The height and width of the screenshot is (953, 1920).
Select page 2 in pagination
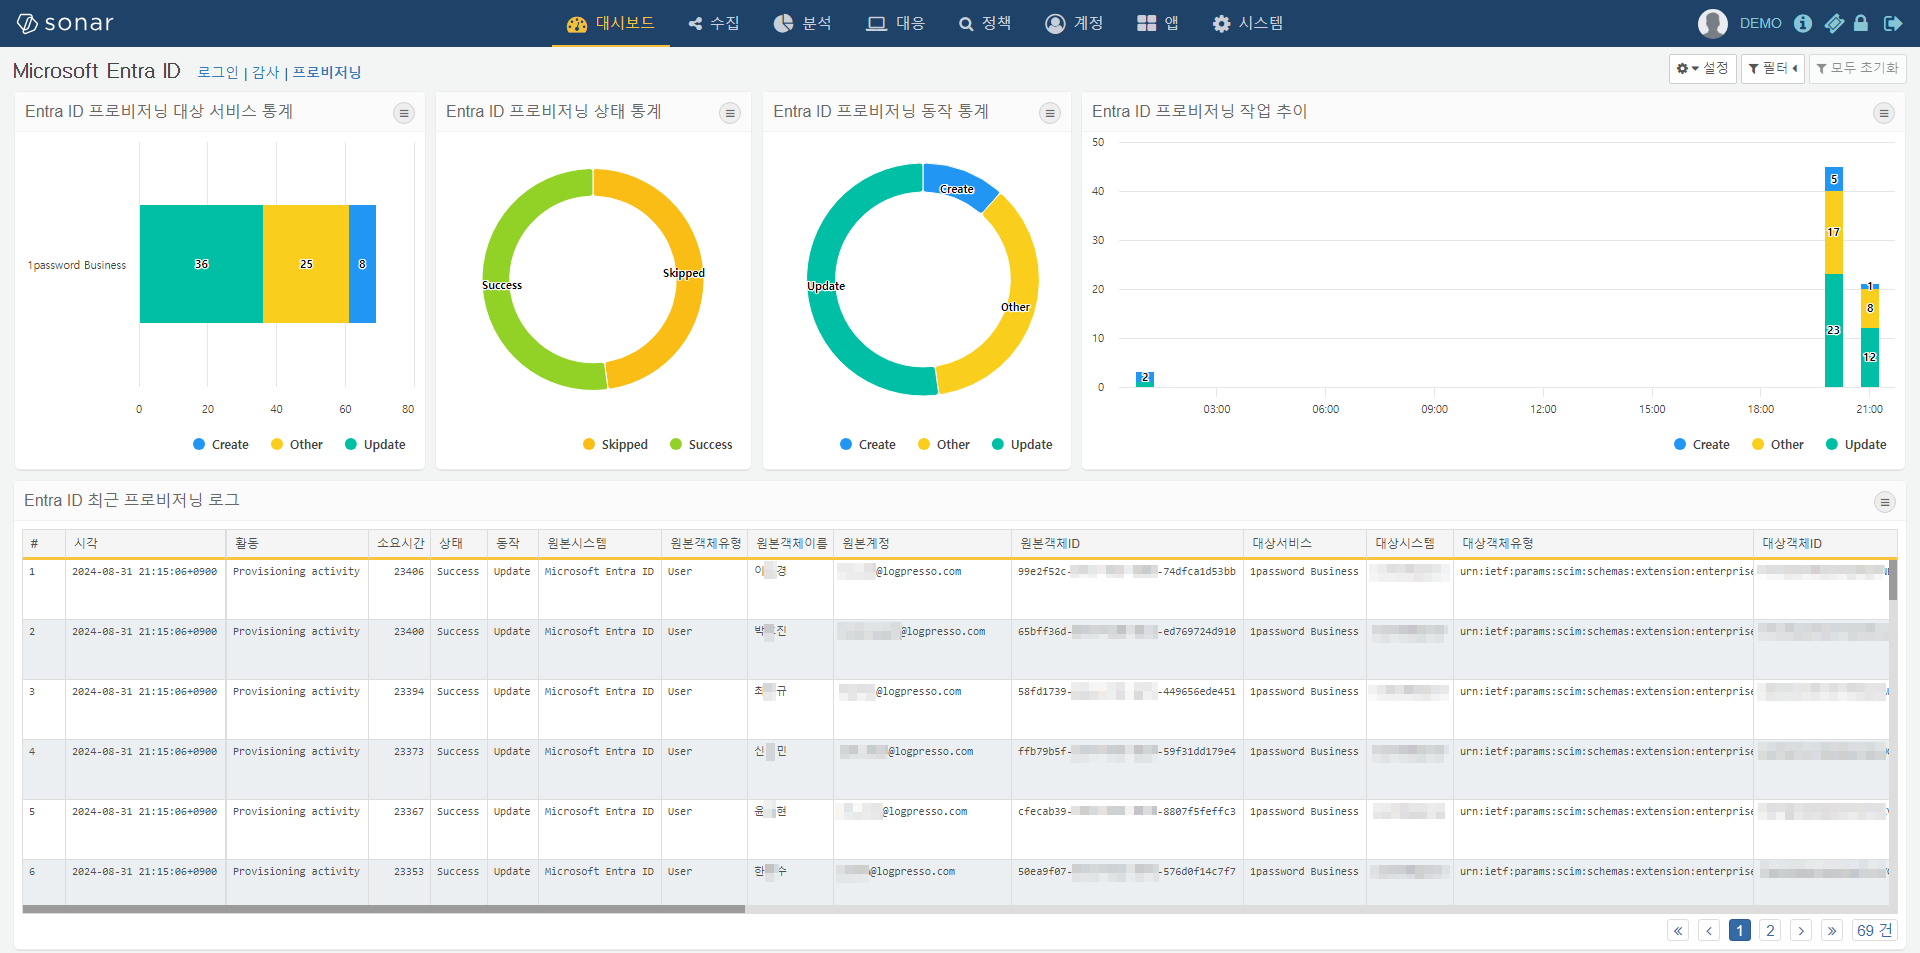[x=1770, y=931]
